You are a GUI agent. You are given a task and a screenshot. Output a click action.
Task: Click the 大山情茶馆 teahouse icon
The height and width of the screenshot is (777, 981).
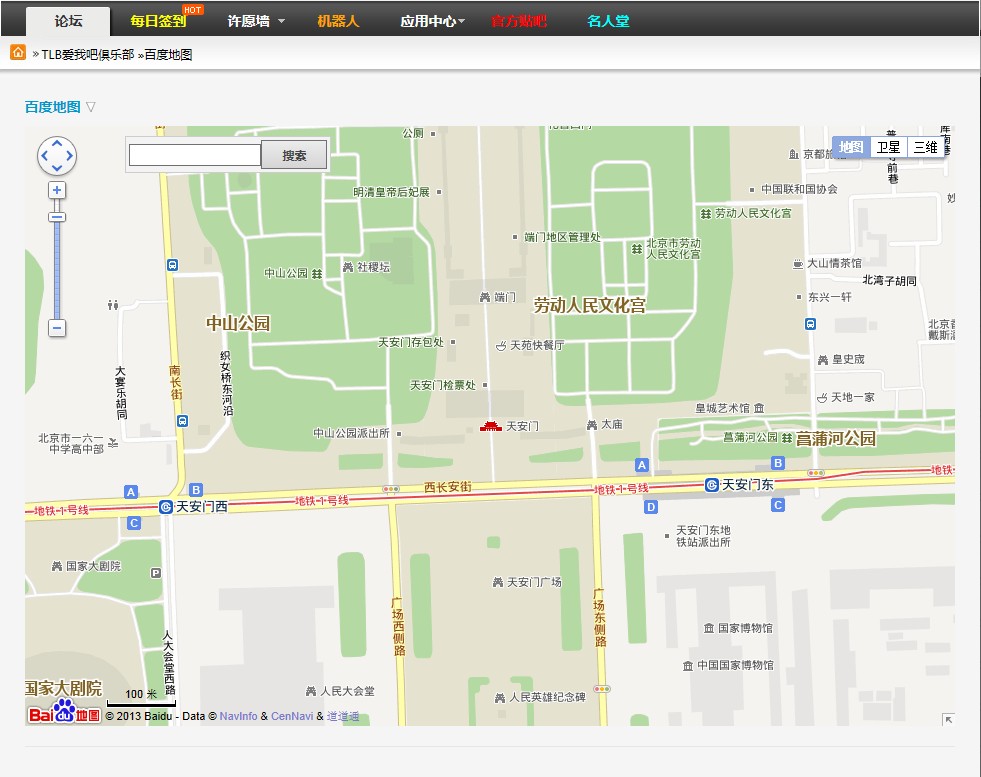click(798, 263)
